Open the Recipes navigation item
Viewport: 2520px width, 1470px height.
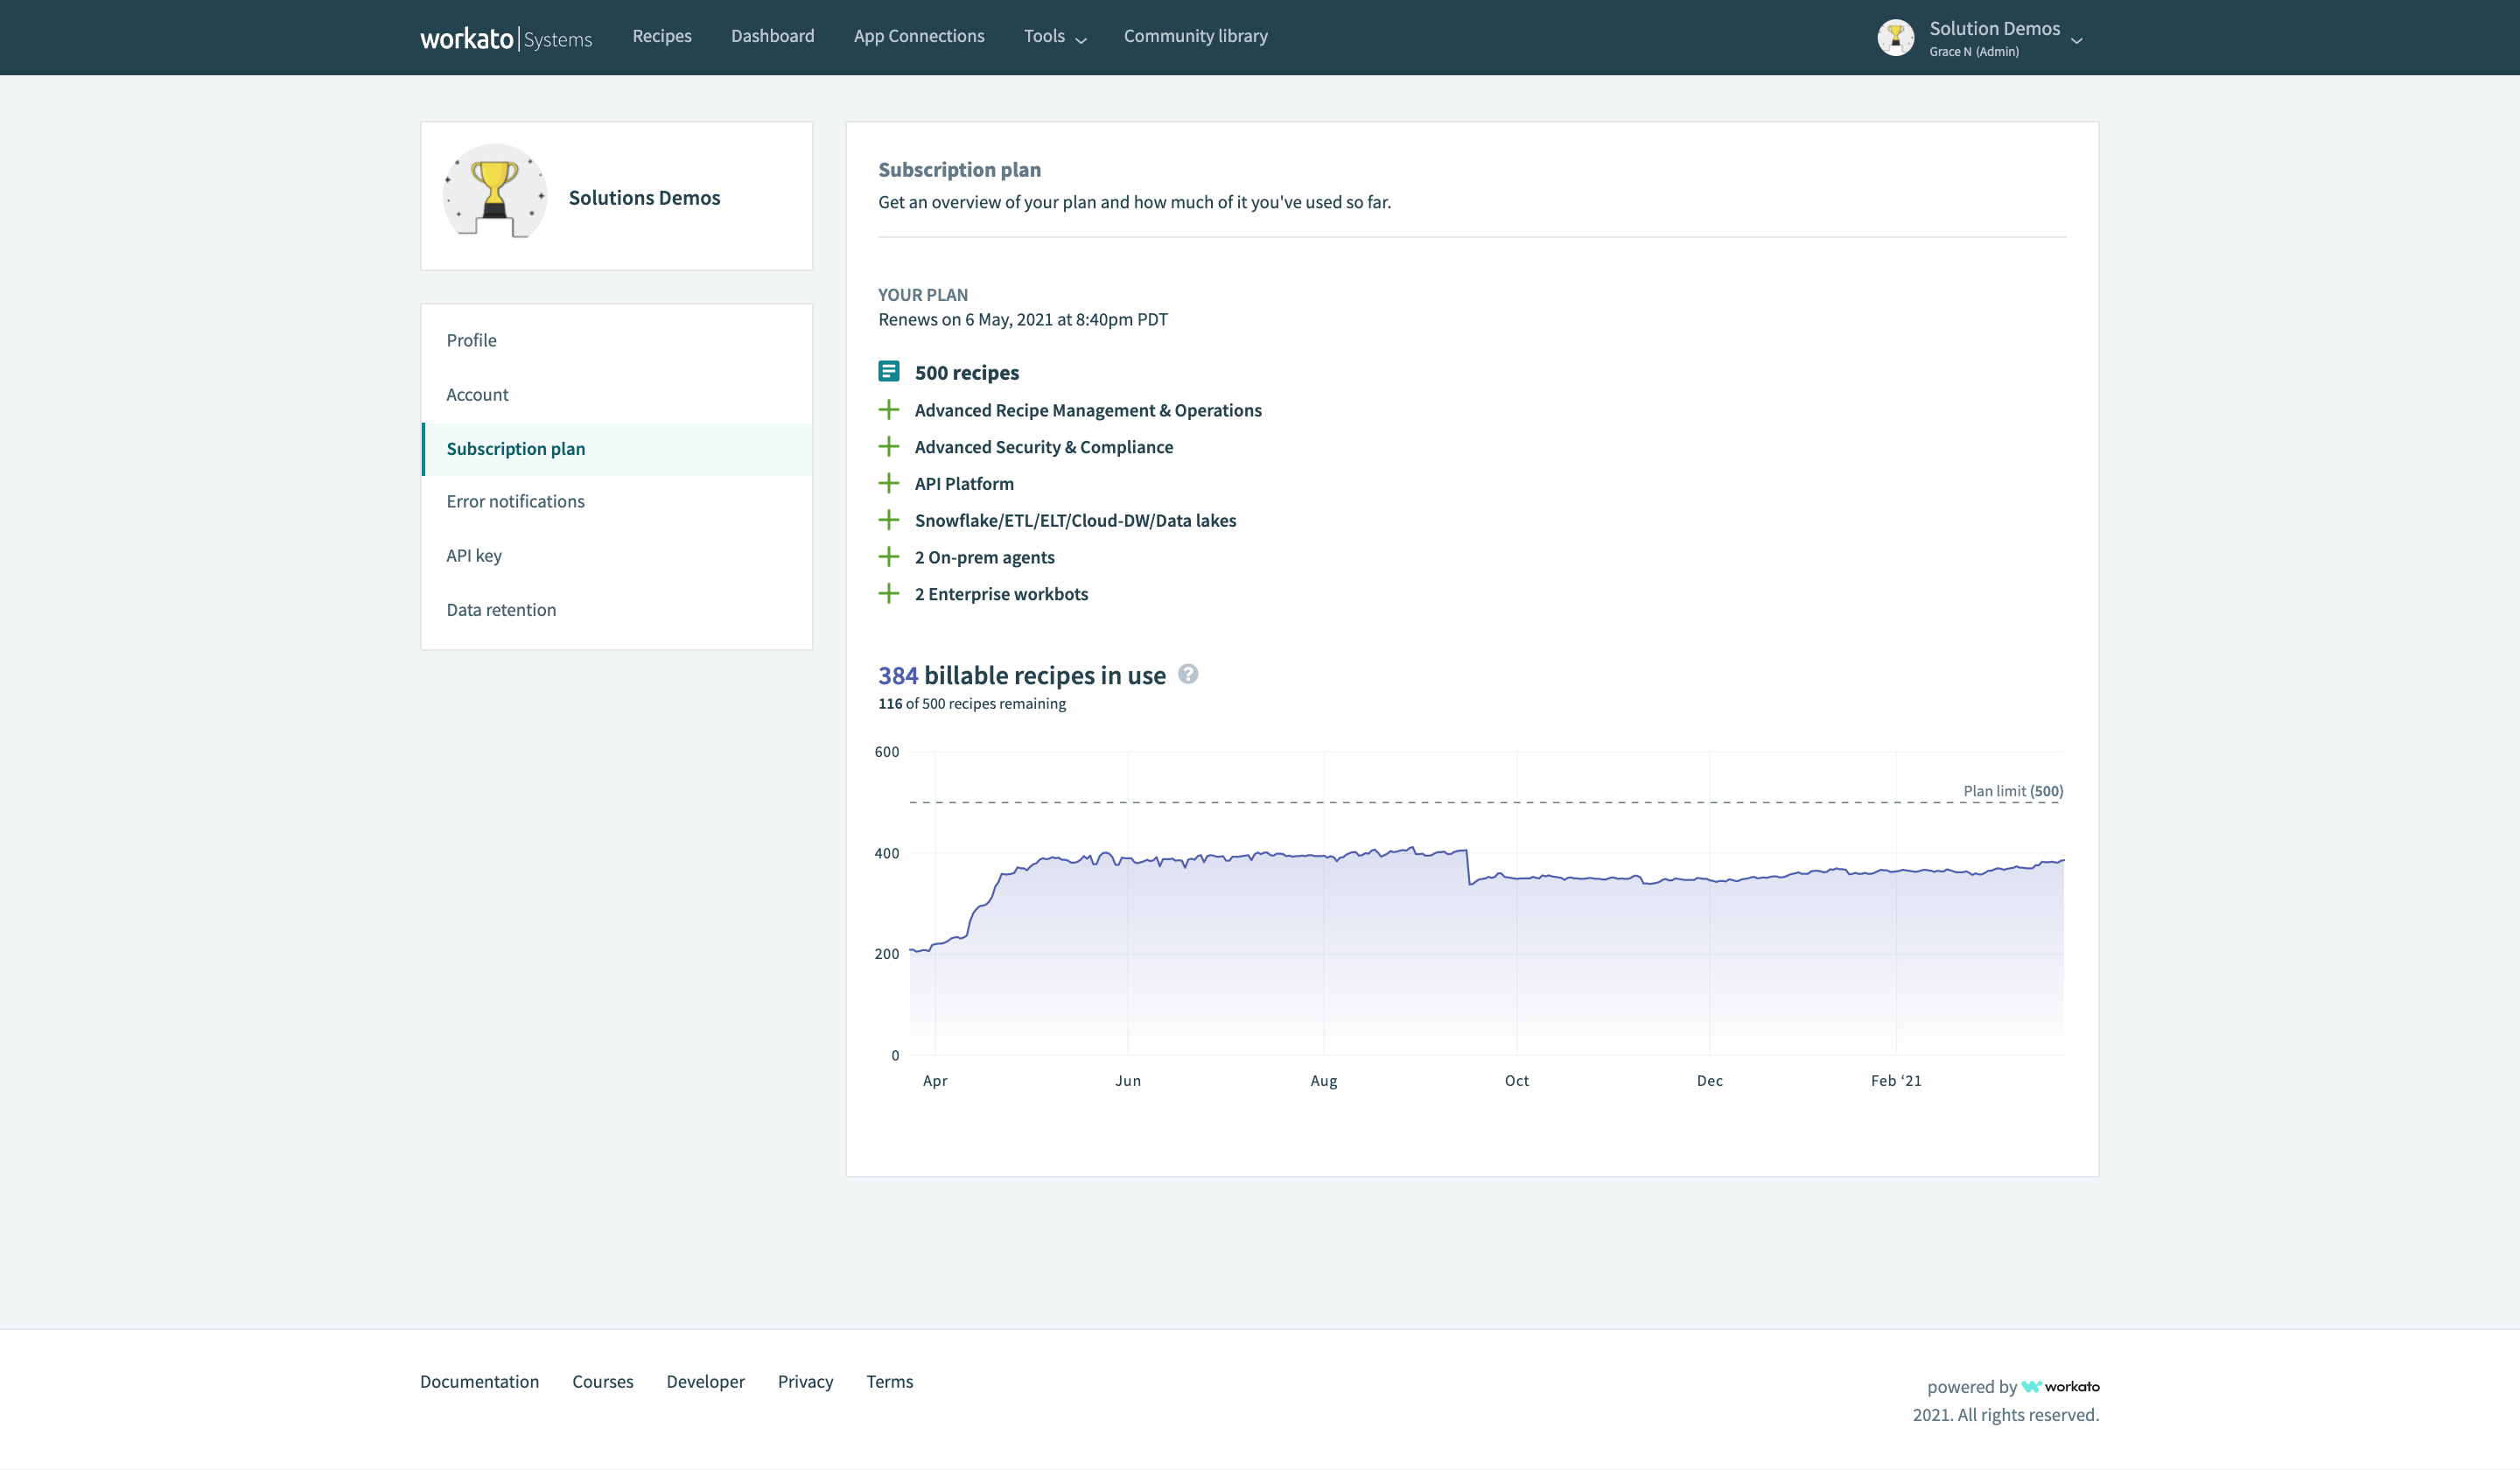[x=662, y=36]
